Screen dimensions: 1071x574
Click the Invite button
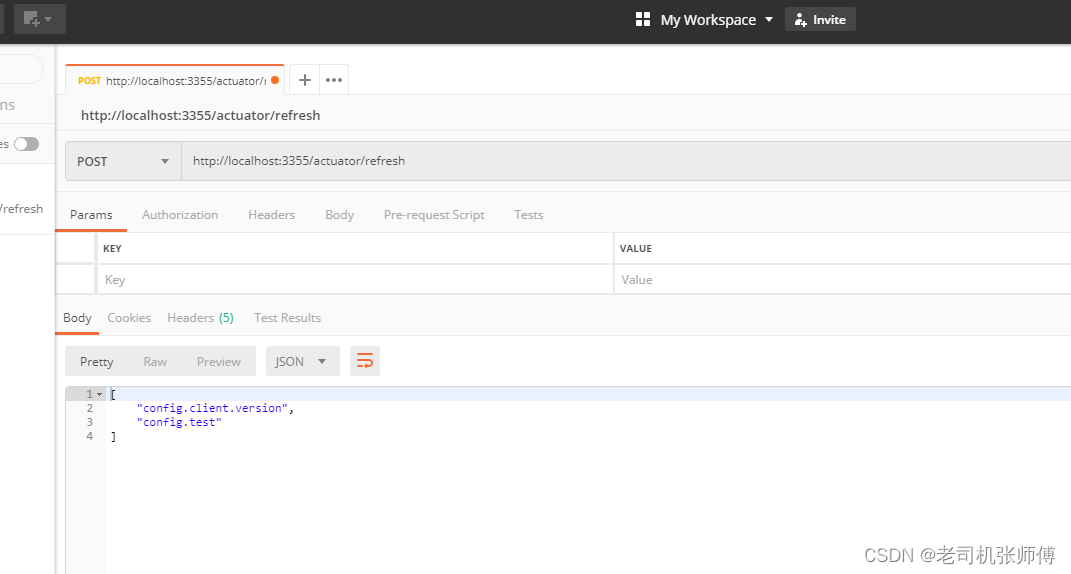click(x=820, y=20)
